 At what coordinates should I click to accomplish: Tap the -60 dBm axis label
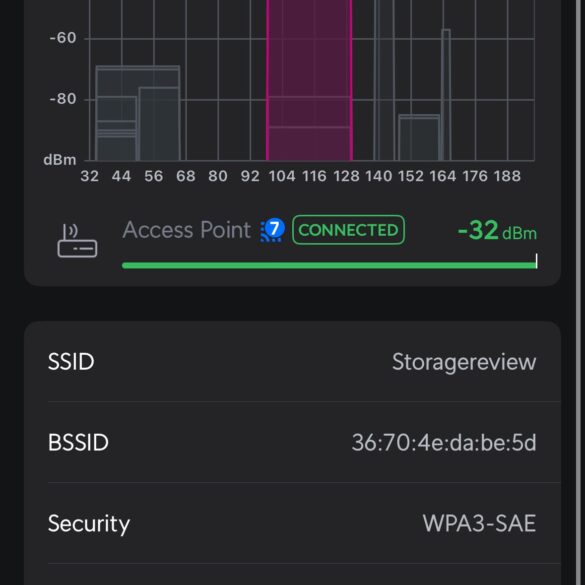click(63, 38)
